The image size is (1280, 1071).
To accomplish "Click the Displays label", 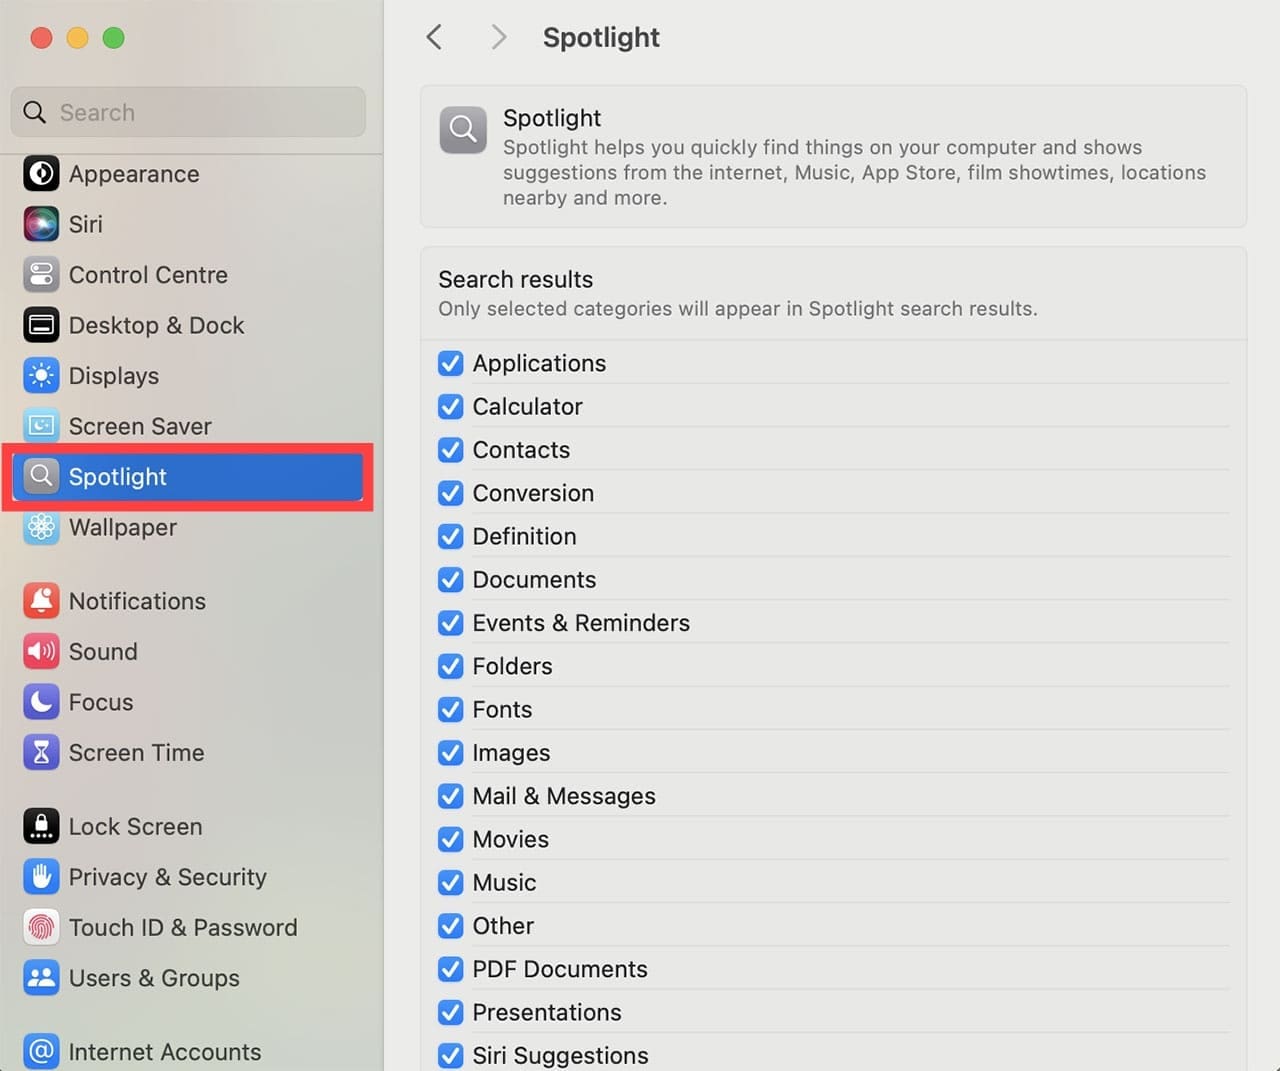I will pyautogui.click(x=114, y=376).
